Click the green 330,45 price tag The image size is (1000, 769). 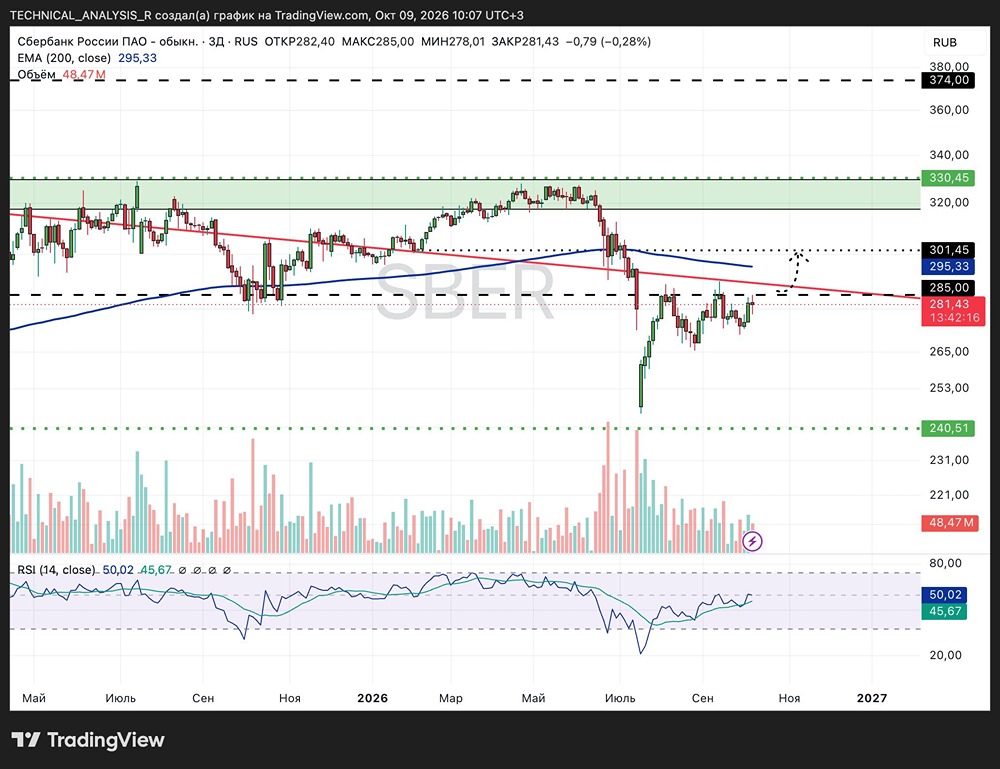tap(948, 178)
